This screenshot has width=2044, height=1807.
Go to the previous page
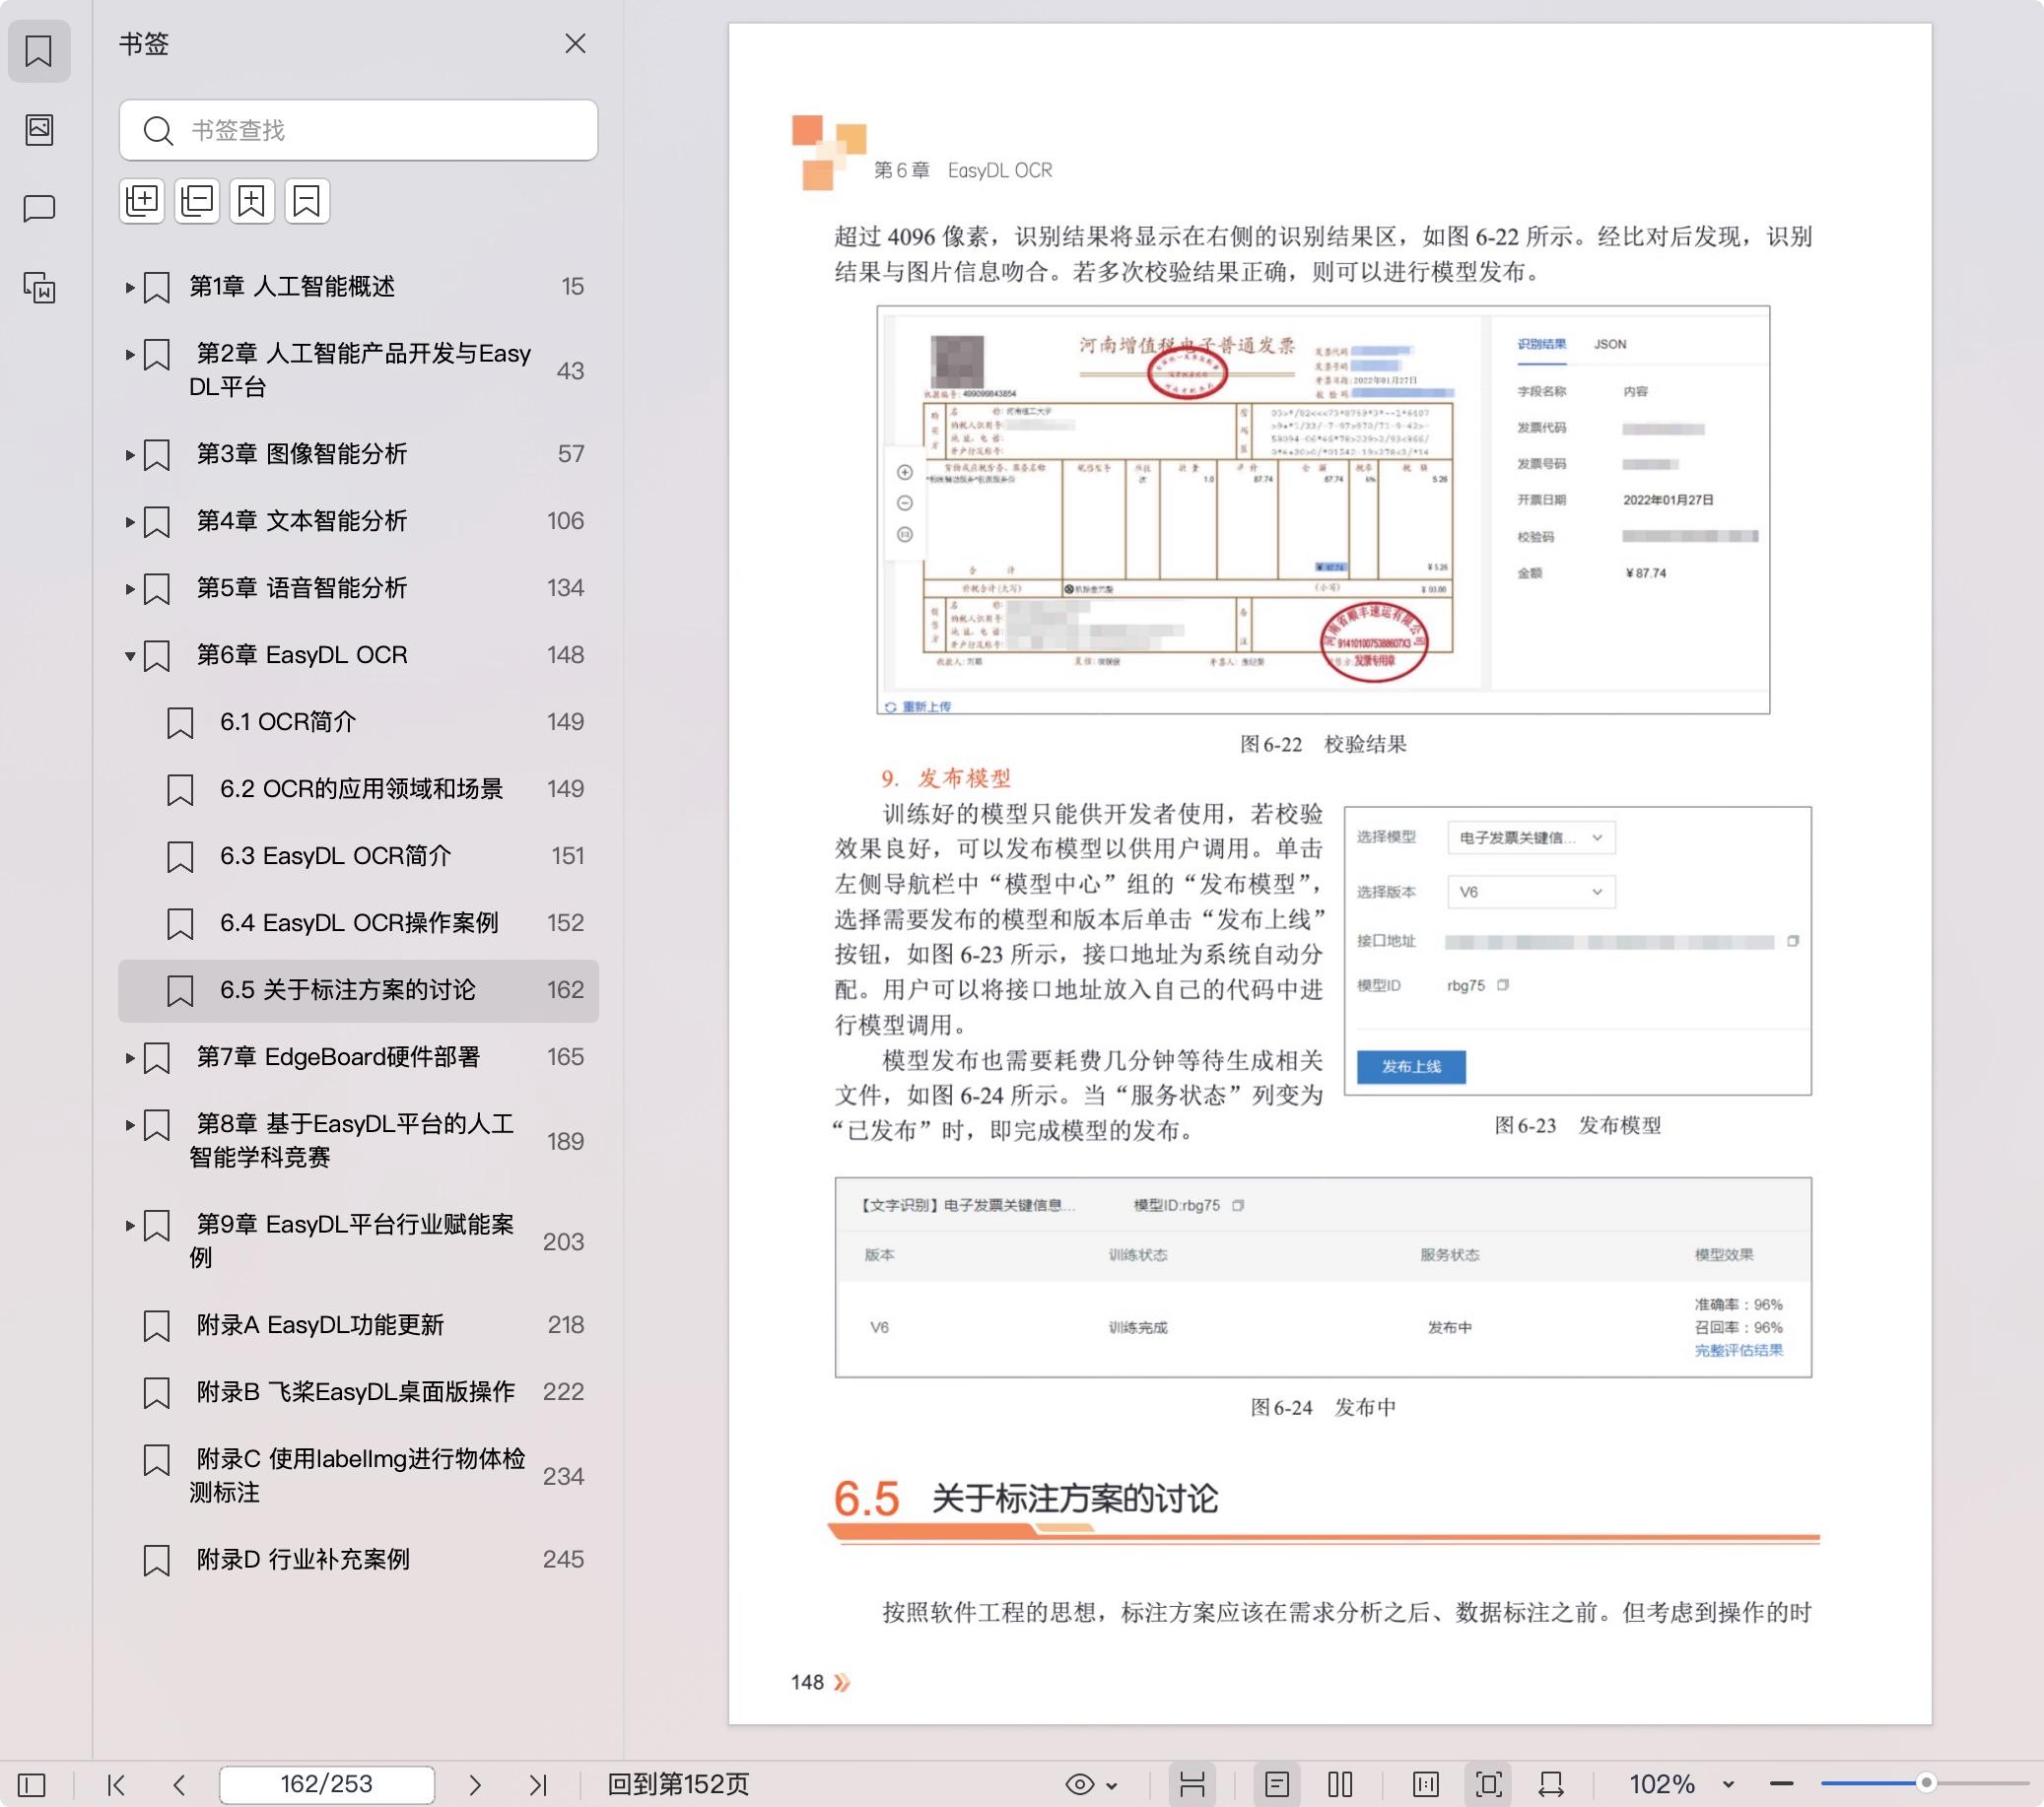179,1784
